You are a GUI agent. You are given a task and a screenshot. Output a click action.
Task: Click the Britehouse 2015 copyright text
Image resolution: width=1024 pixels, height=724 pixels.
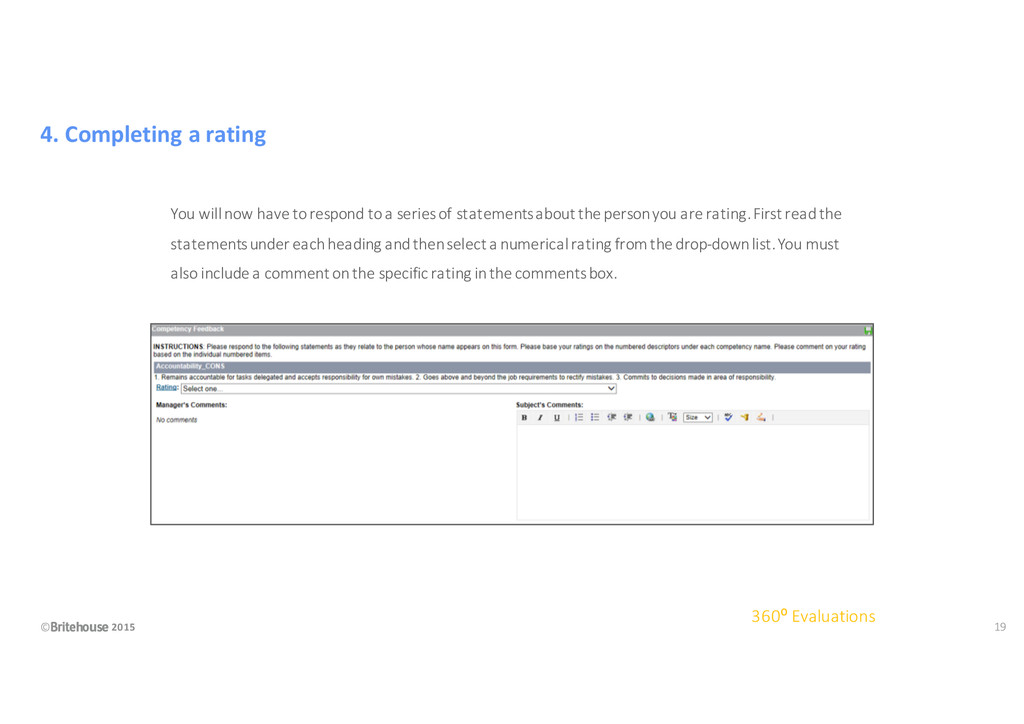[x=88, y=627]
